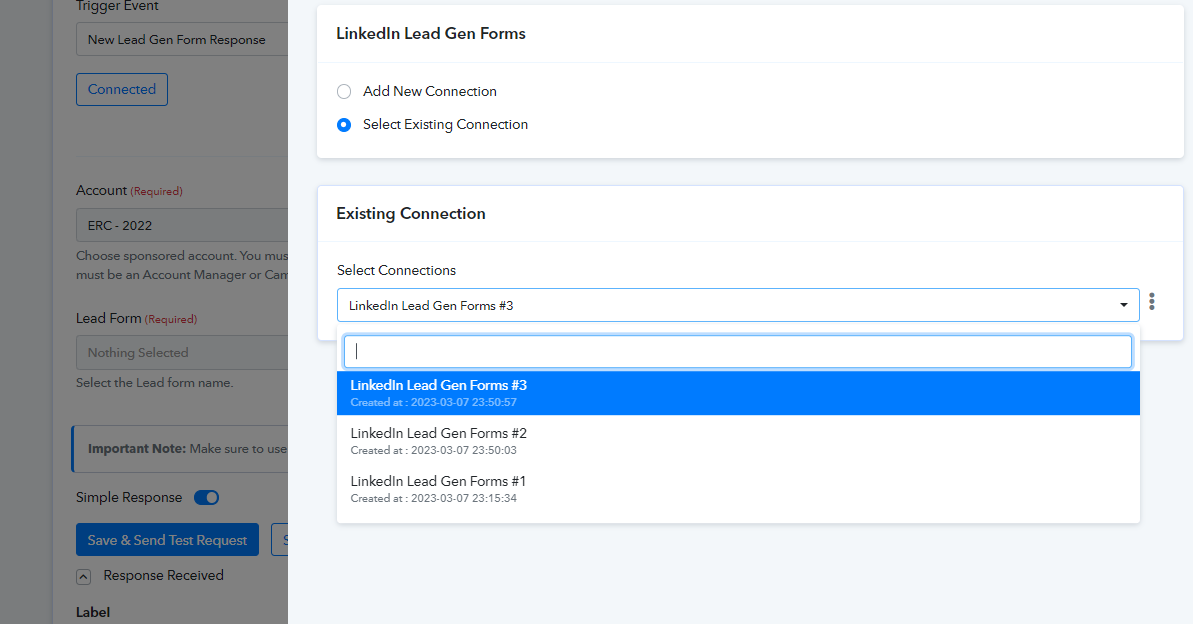This screenshot has height=624, width=1193.
Task: Open the Trigger Event field showing New Lead Gen Form Response
Action: point(182,40)
